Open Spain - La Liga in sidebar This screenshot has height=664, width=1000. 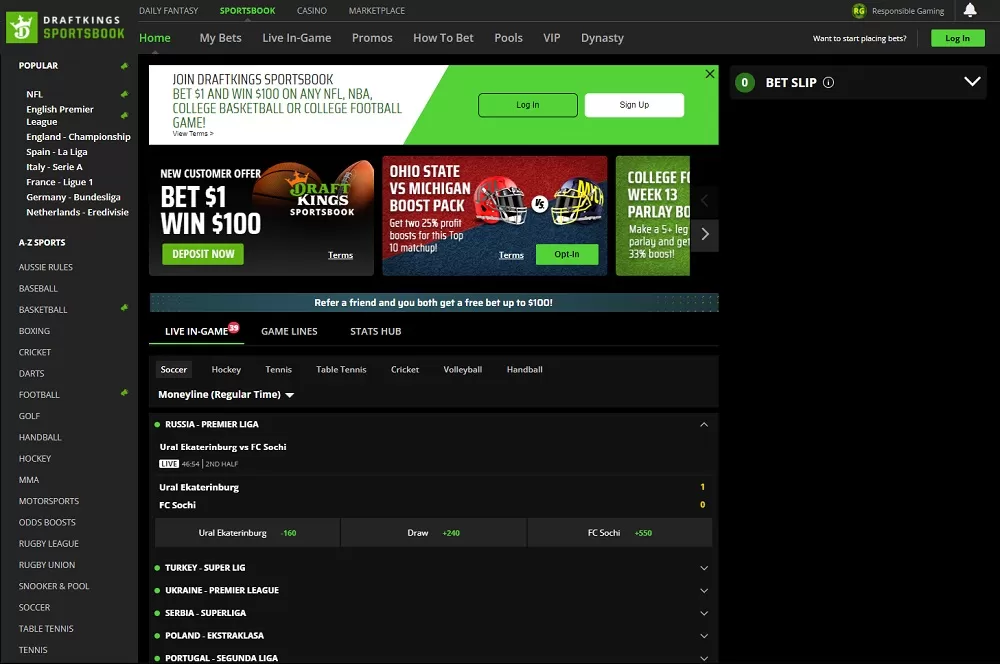pos(57,152)
